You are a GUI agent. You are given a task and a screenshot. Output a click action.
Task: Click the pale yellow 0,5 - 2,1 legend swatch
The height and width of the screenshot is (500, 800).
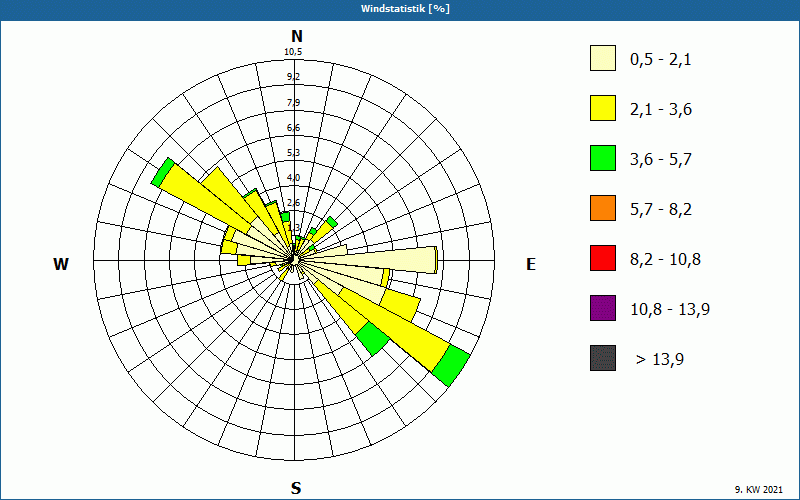(603, 58)
